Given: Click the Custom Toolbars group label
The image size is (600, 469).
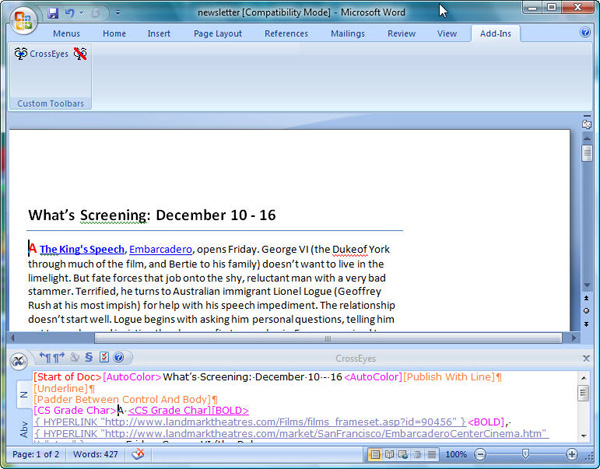Looking at the screenshot, I should click(x=51, y=104).
